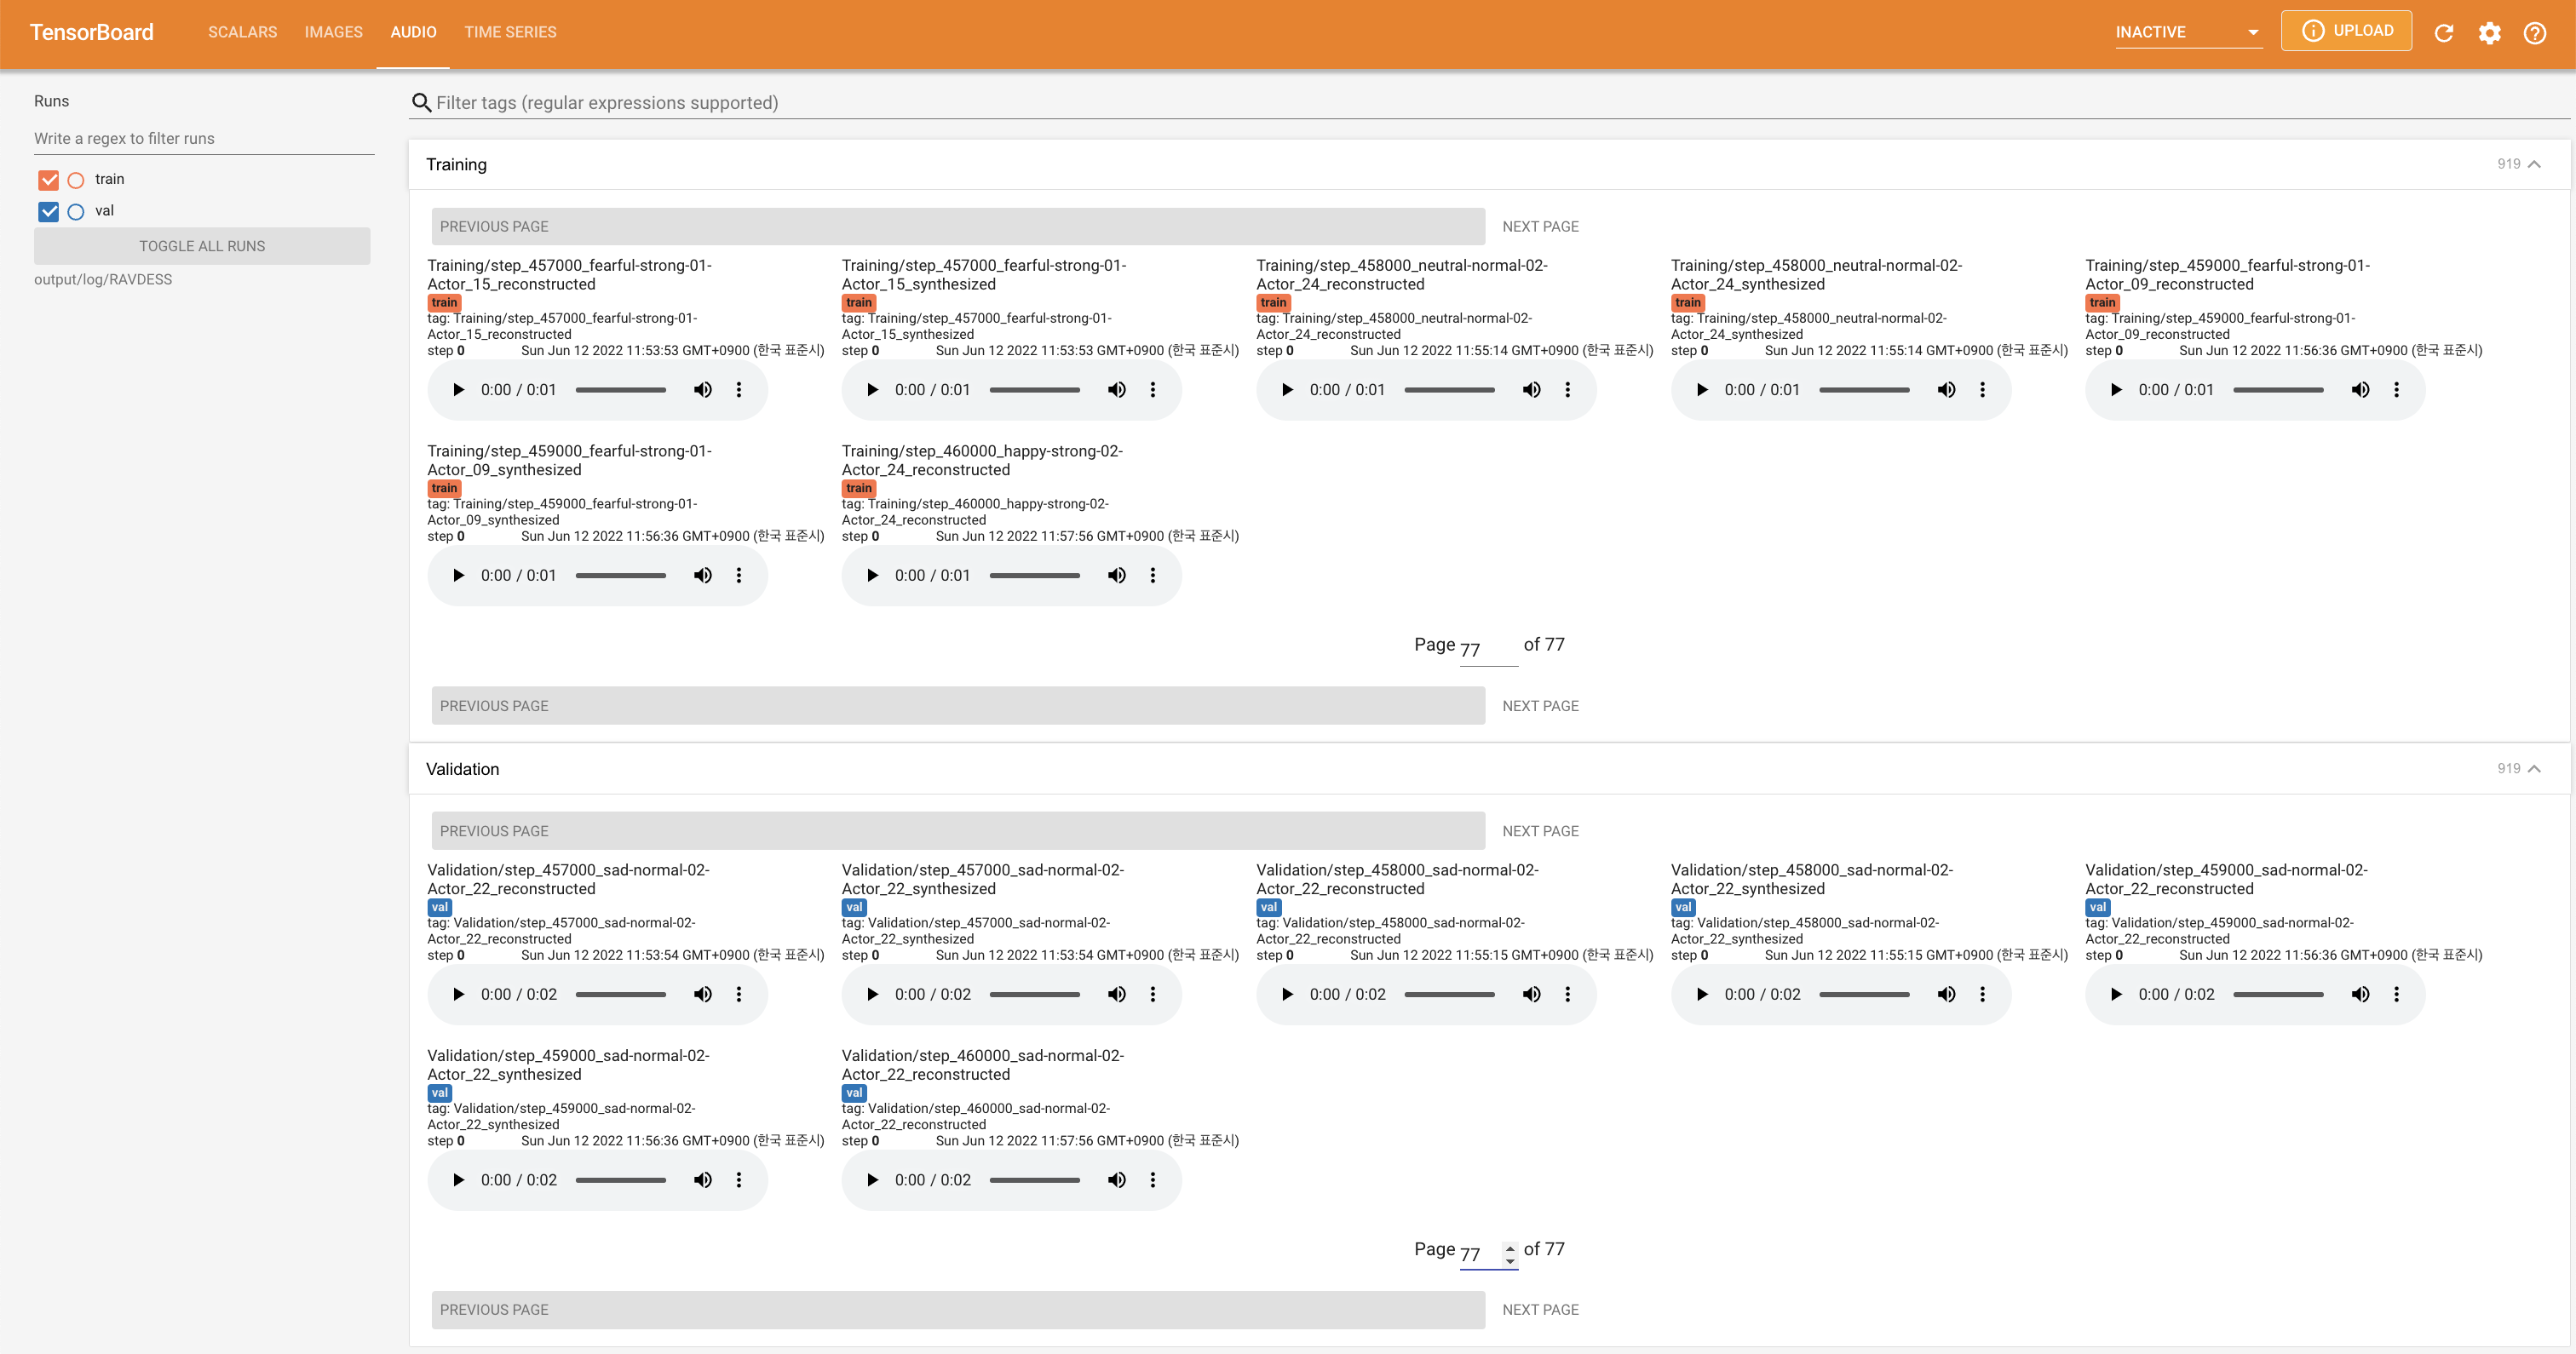Open options menu for Validation step_460000 reconstructed audio
Image resolution: width=2576 pixels, height=1354 pixels.
[1152, 1180]
